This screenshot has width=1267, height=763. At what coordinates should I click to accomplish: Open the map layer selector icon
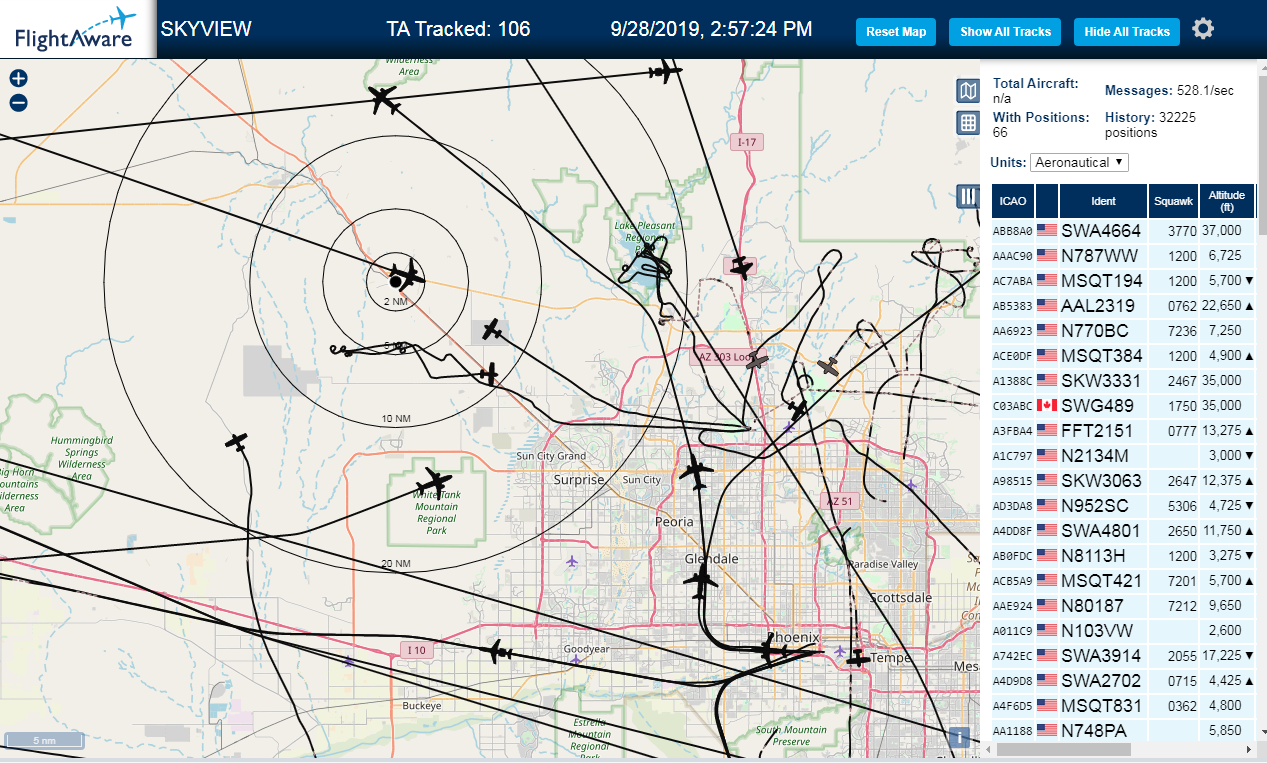pos(967,92)
